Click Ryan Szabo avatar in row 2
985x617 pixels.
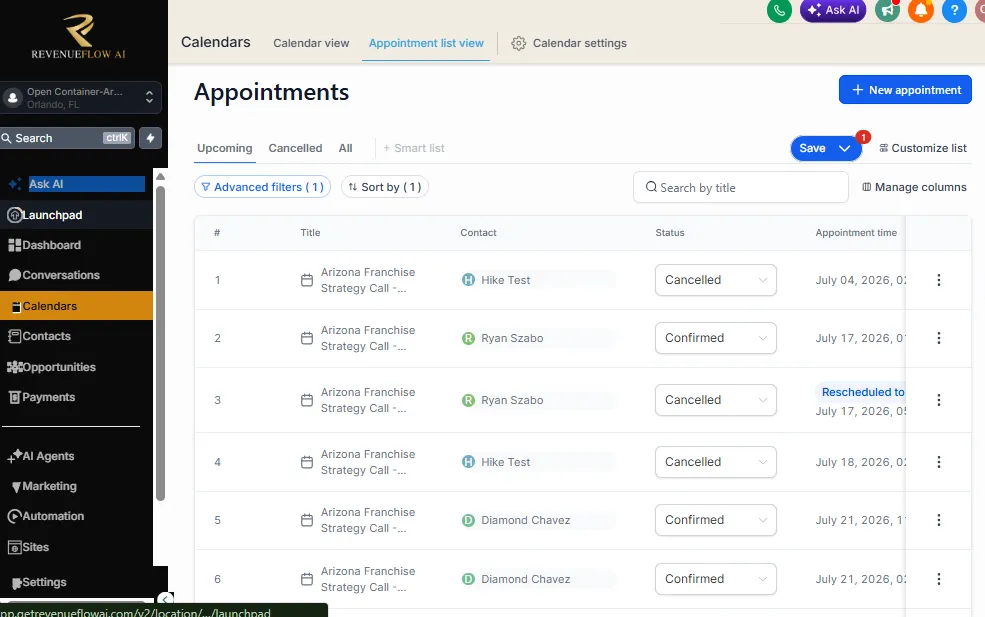click(x=468, y=338)
